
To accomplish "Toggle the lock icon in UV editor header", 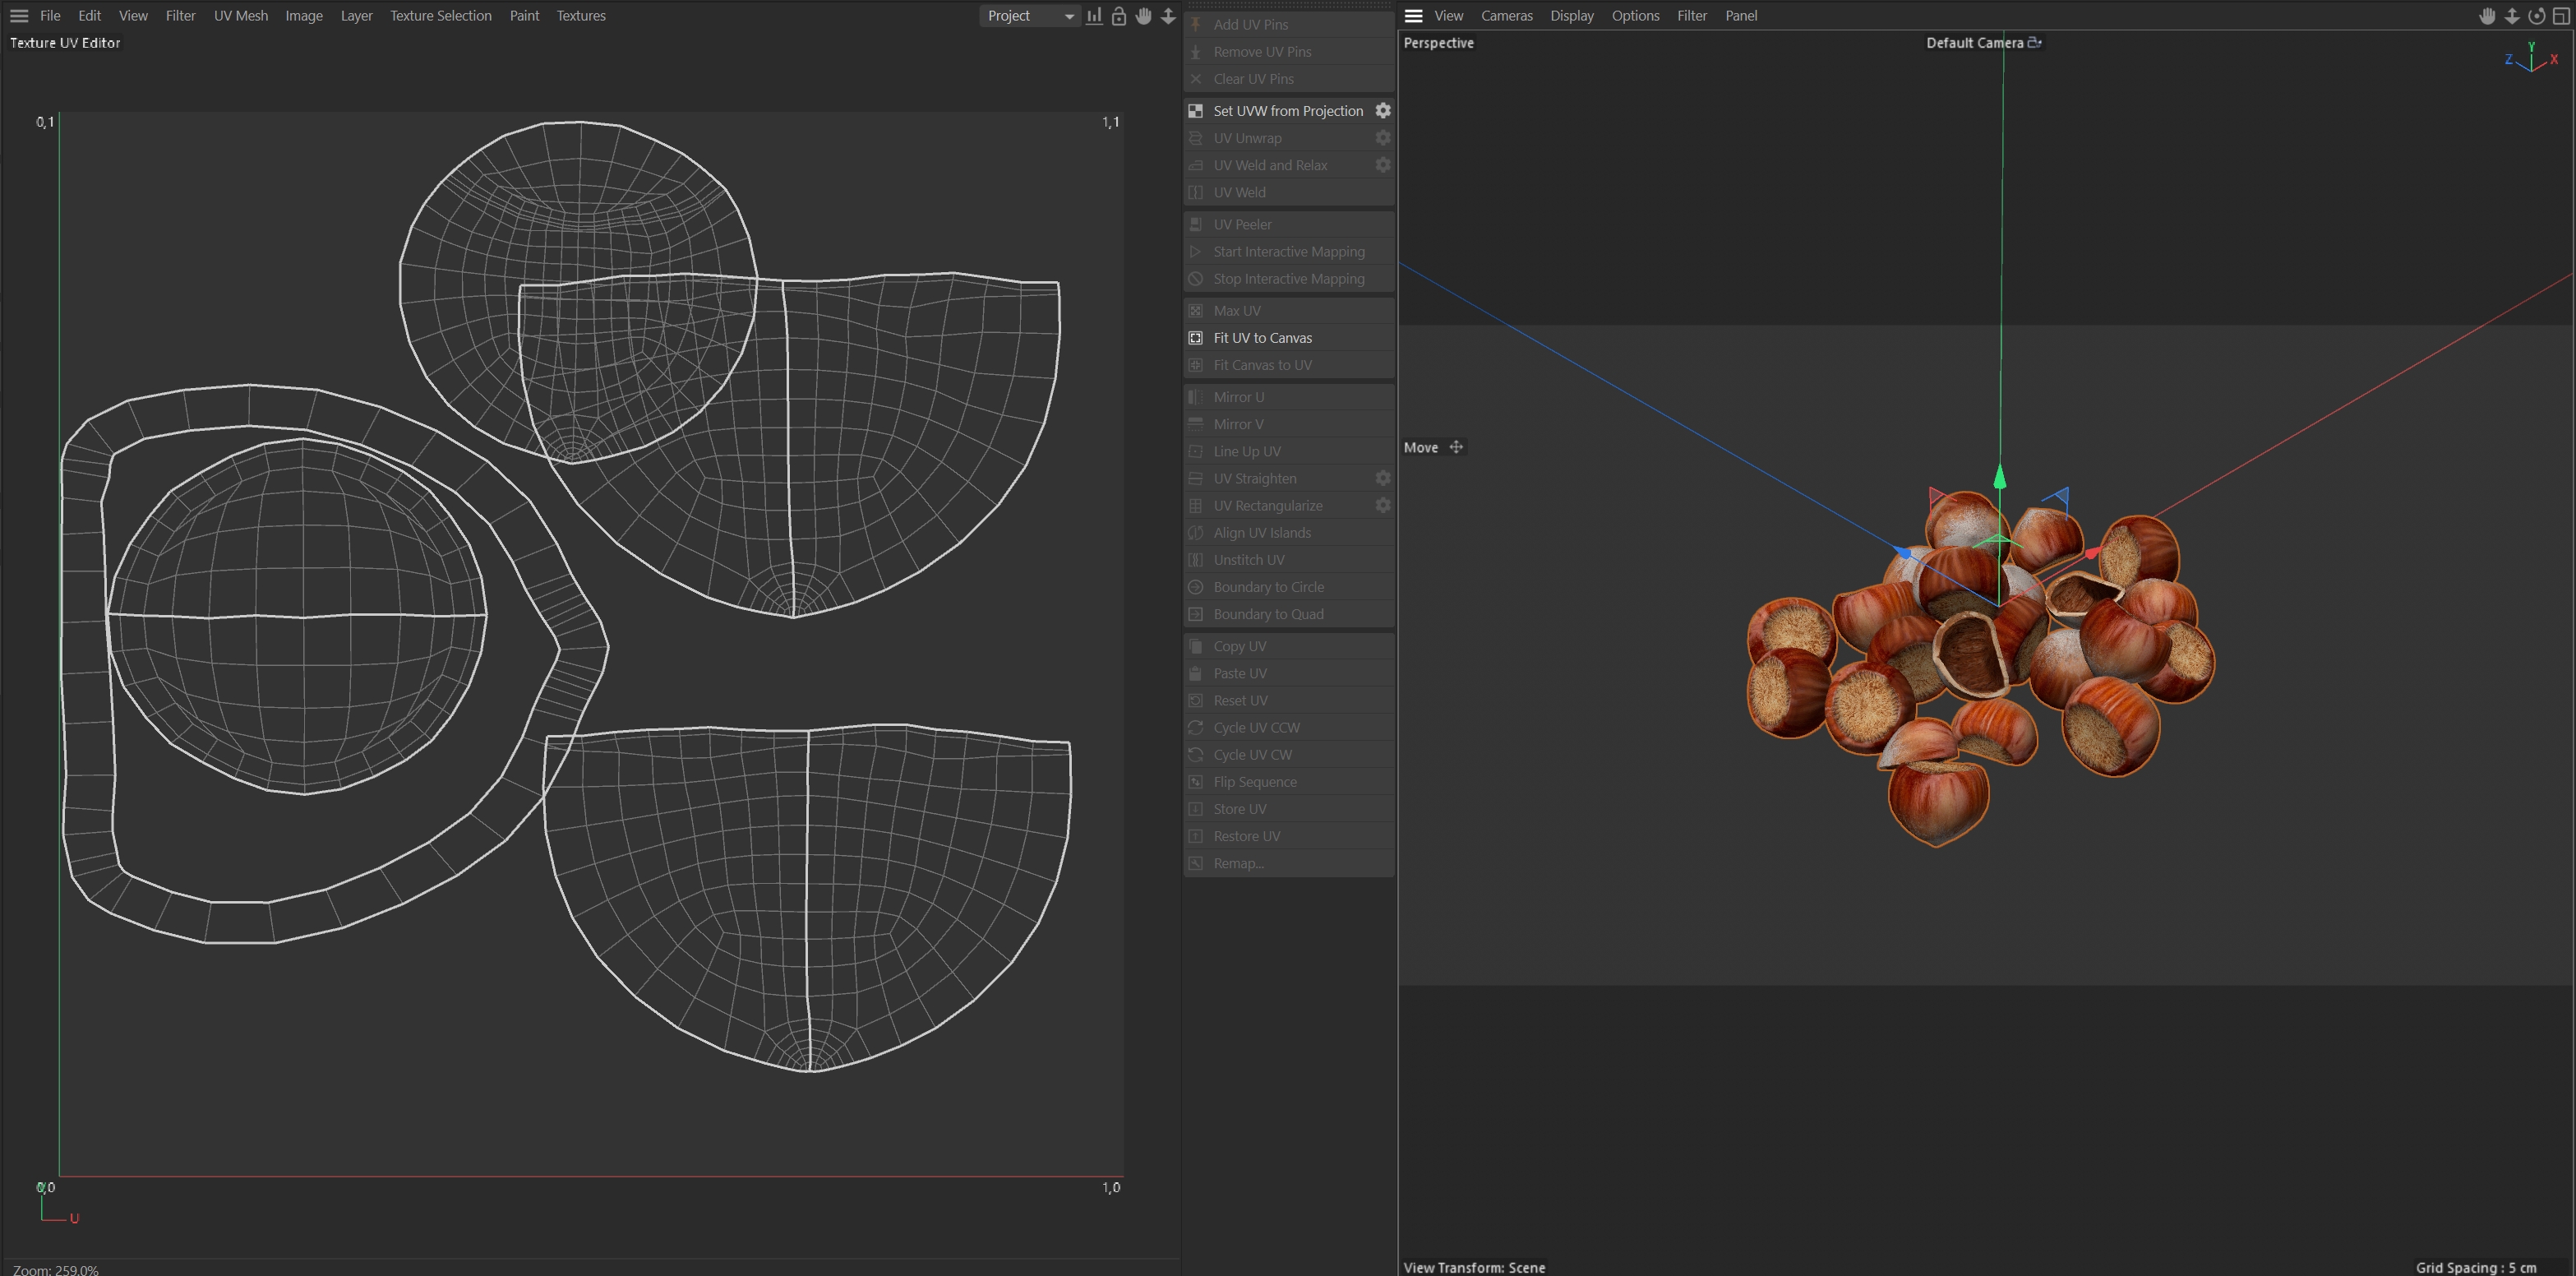I will [x=1119, y=16].
